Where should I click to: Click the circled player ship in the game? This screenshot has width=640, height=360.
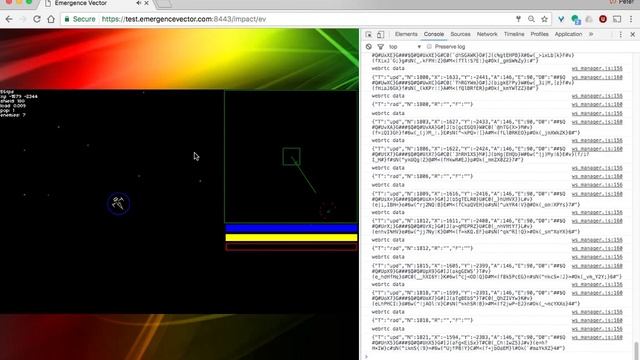(118, 203)
